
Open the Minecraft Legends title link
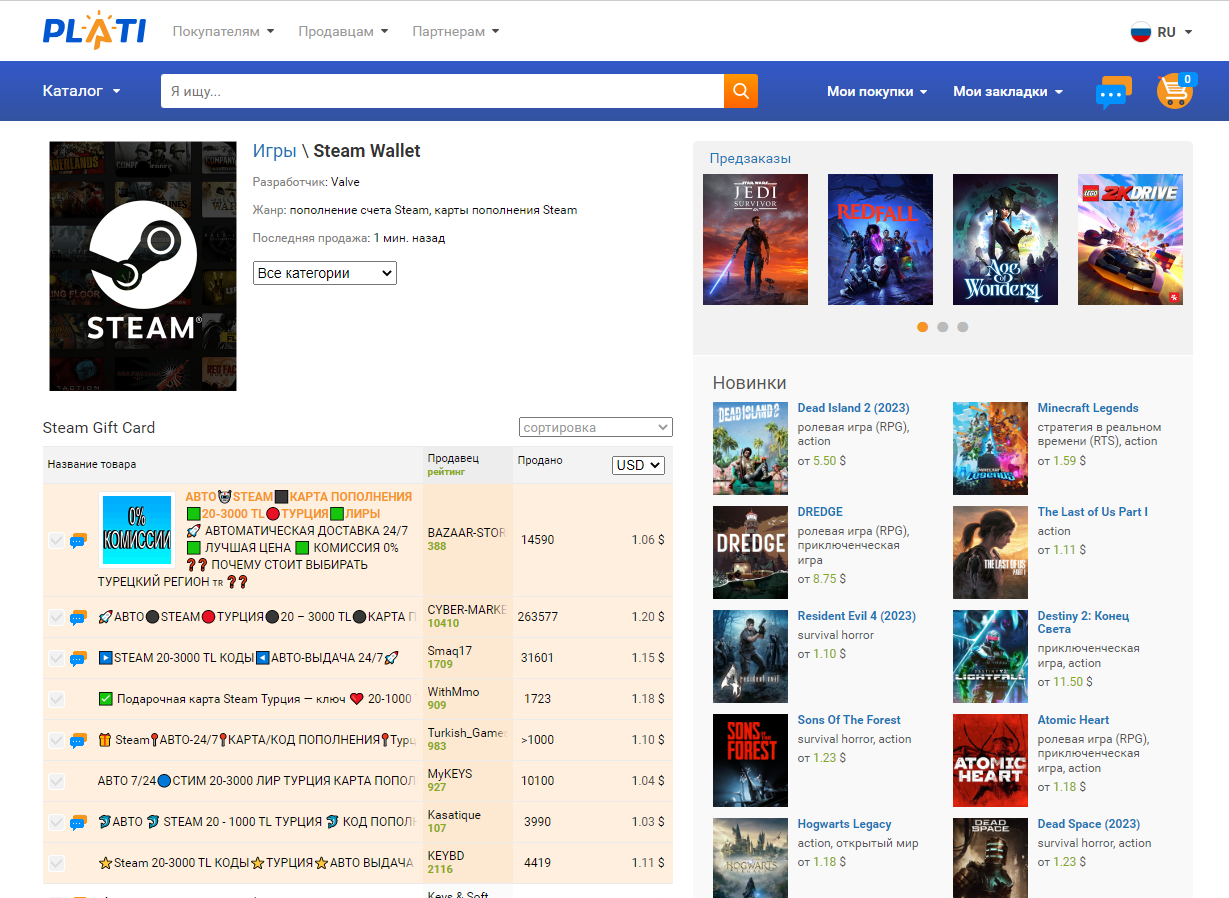pos(1088,408)
